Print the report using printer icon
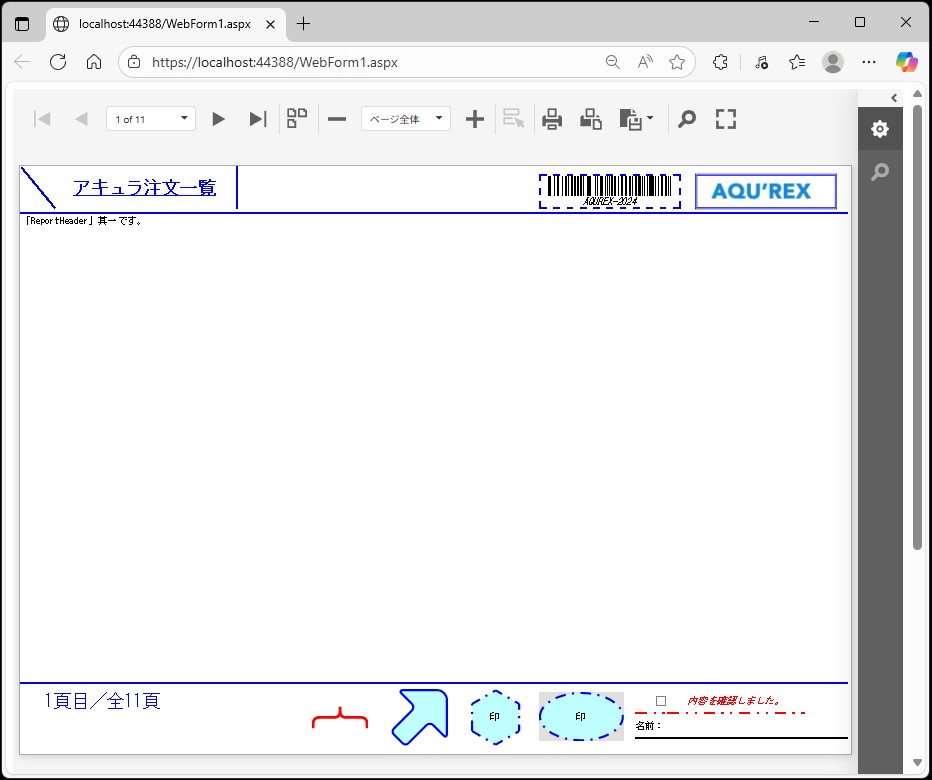Viewport: 932px width, 780px height. pyautogui.click(x=552, y=119)
